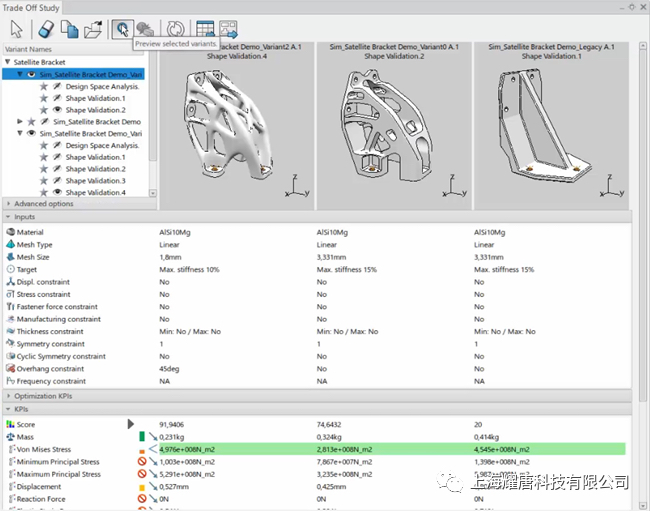Click the Mesh Type row icon
650x511 pixels.
[x=10, y=245]
